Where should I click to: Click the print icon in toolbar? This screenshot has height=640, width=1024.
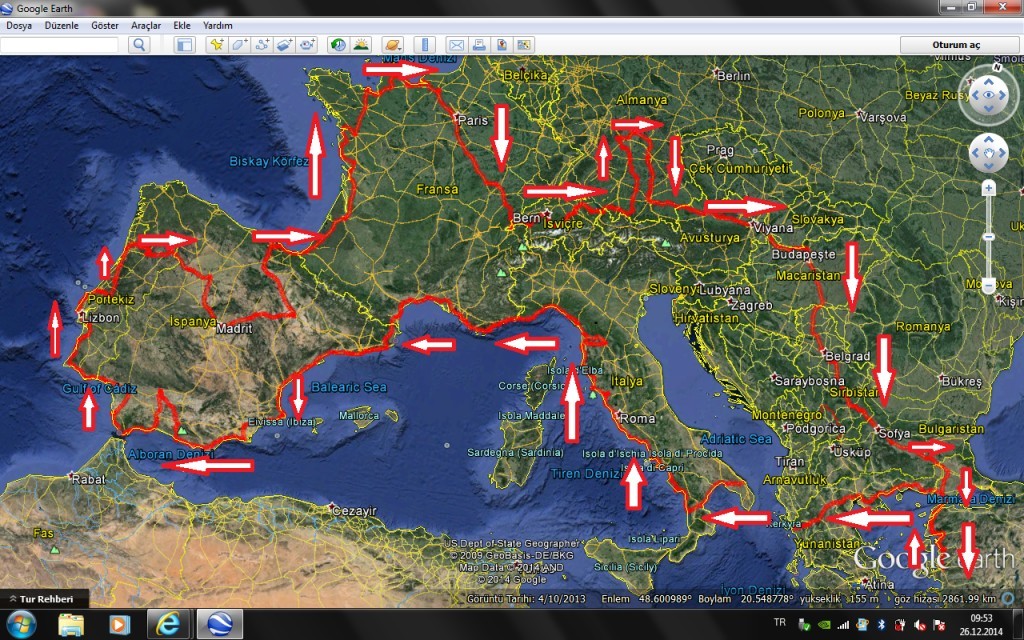coord(479,45)
